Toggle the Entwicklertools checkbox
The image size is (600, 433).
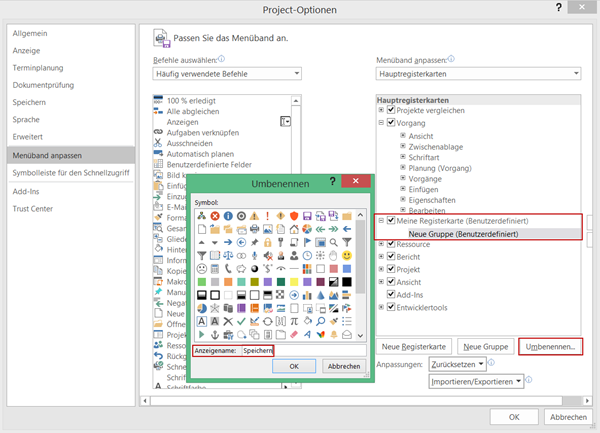[x=391, y=308]
